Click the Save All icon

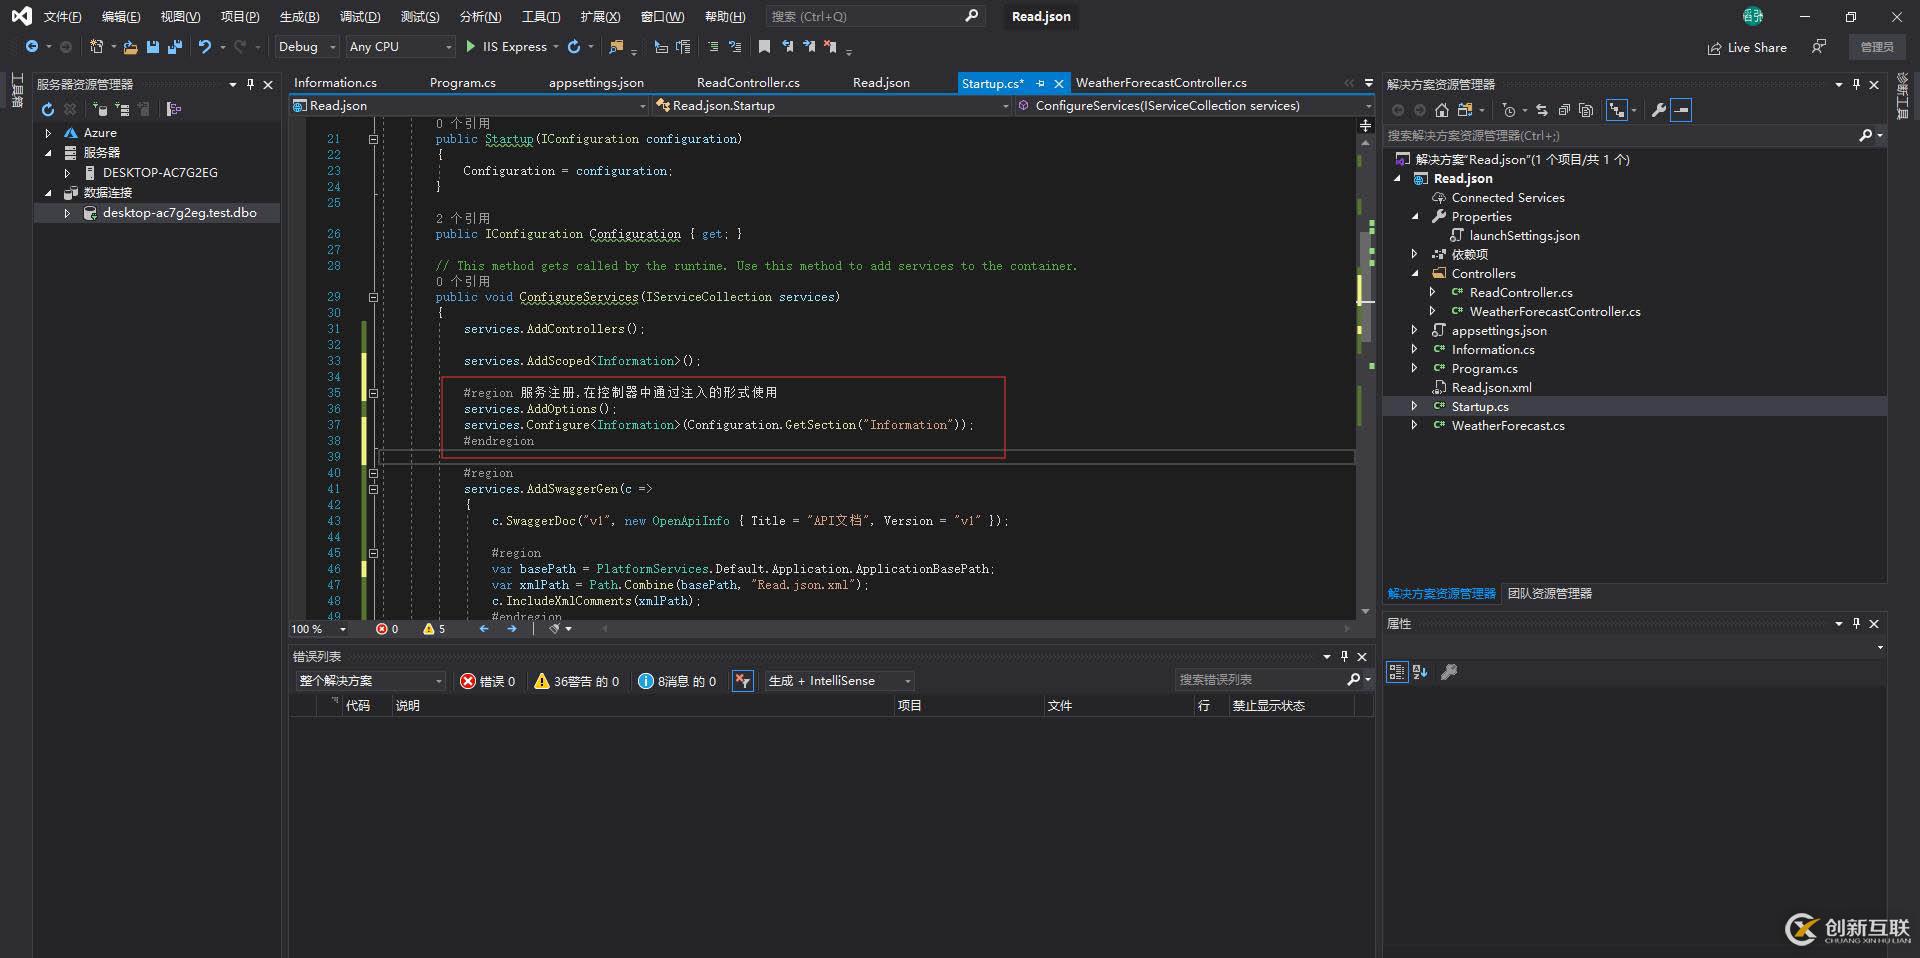(x=174, y=46)
